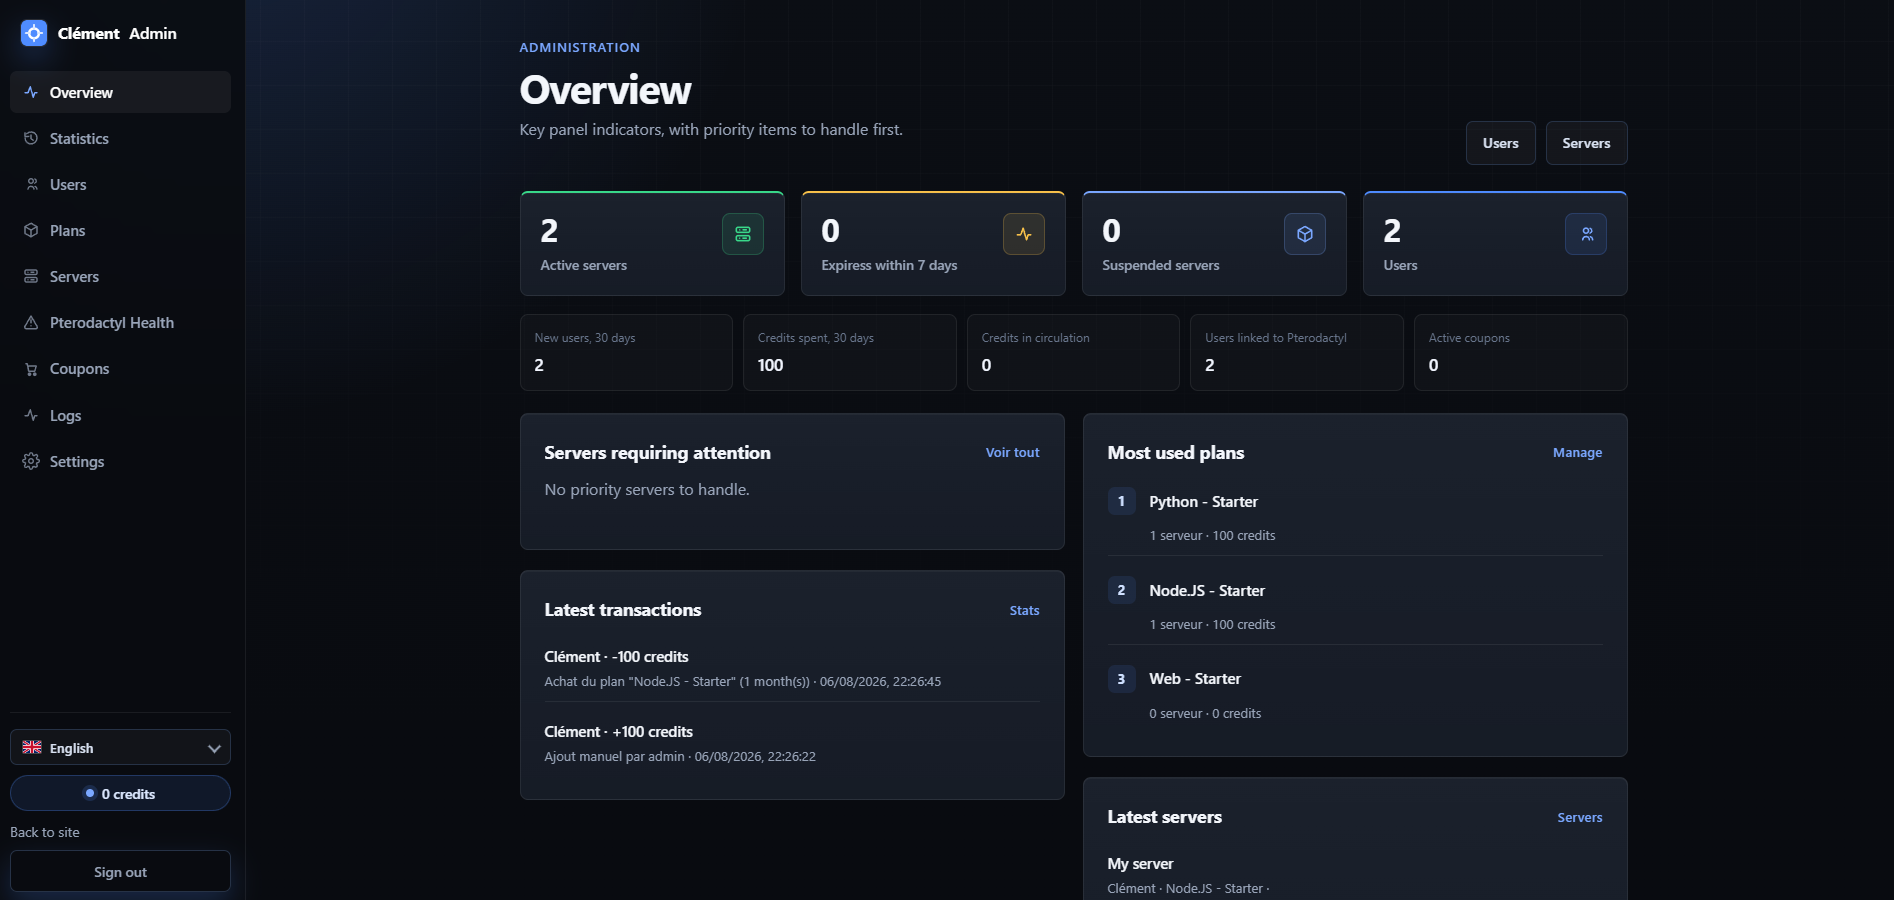The image size is (1894, 900).
Task: Select the Suspended servers stat card
Action: [x=1214, y=243]
